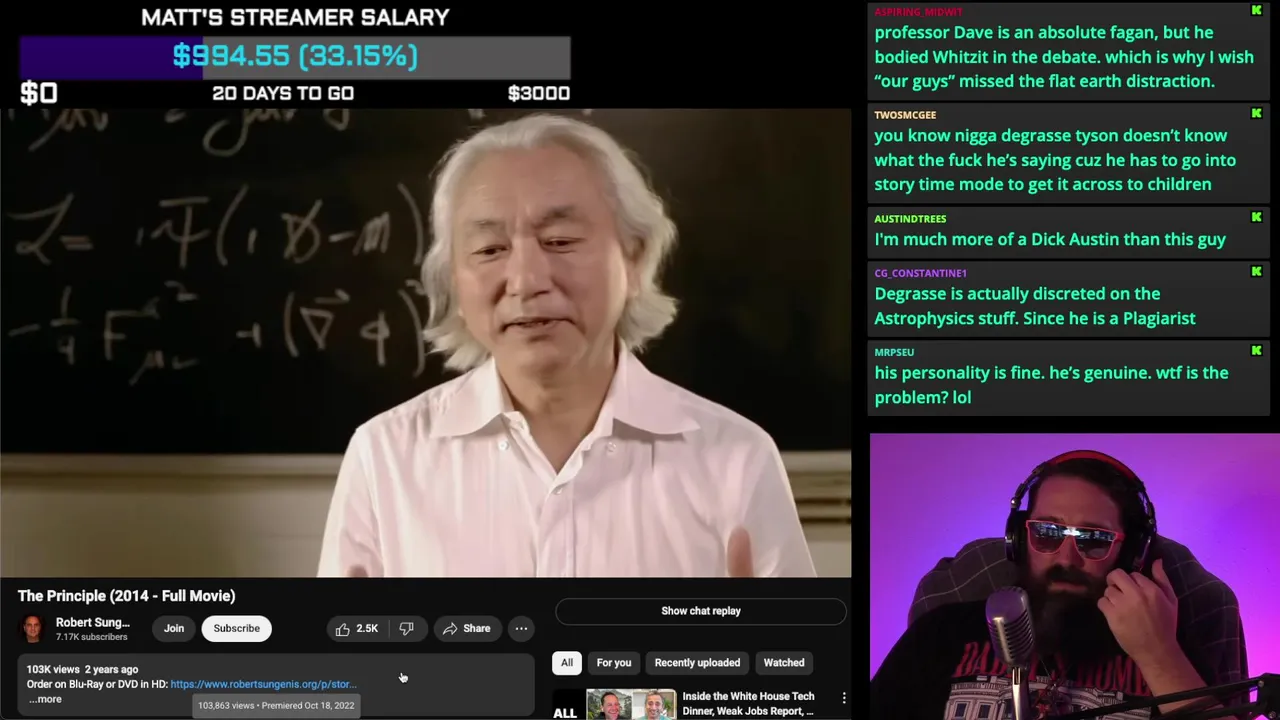Open the robertsungenis.org store link
The image size is (1280, 720).
pyautogui.click(x=263, y=684)
